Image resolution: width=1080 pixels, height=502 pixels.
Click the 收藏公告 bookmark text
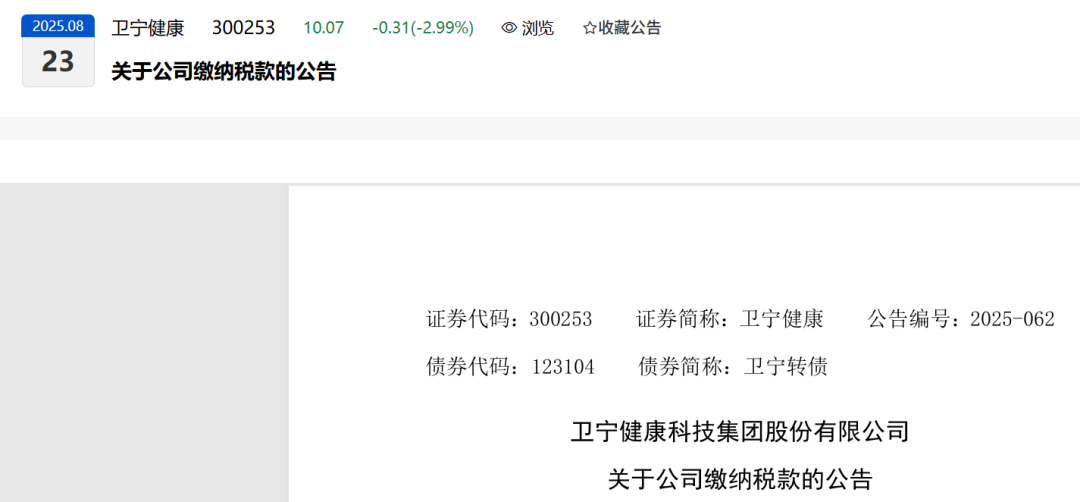pos(629,28)
